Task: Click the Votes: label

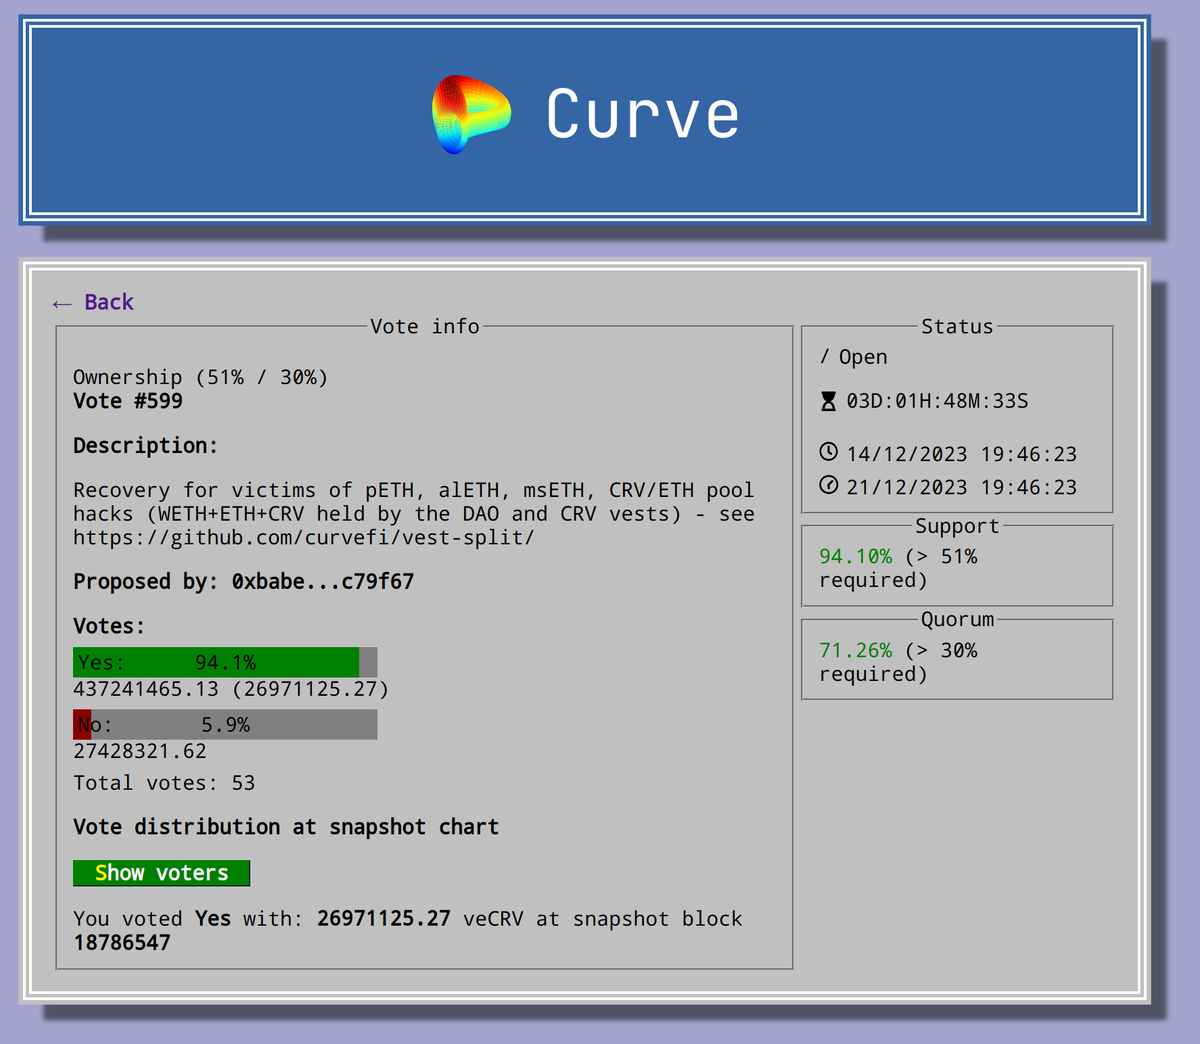Action: [x=109, y=626]
